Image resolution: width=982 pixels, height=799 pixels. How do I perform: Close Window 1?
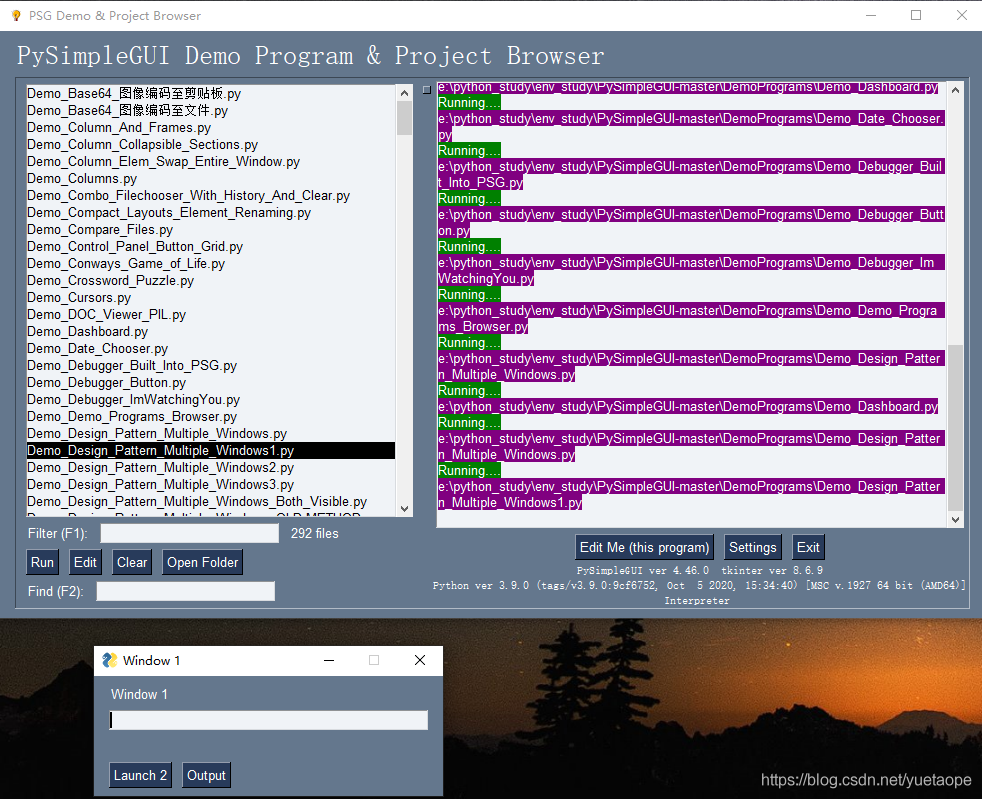[420, 660]
